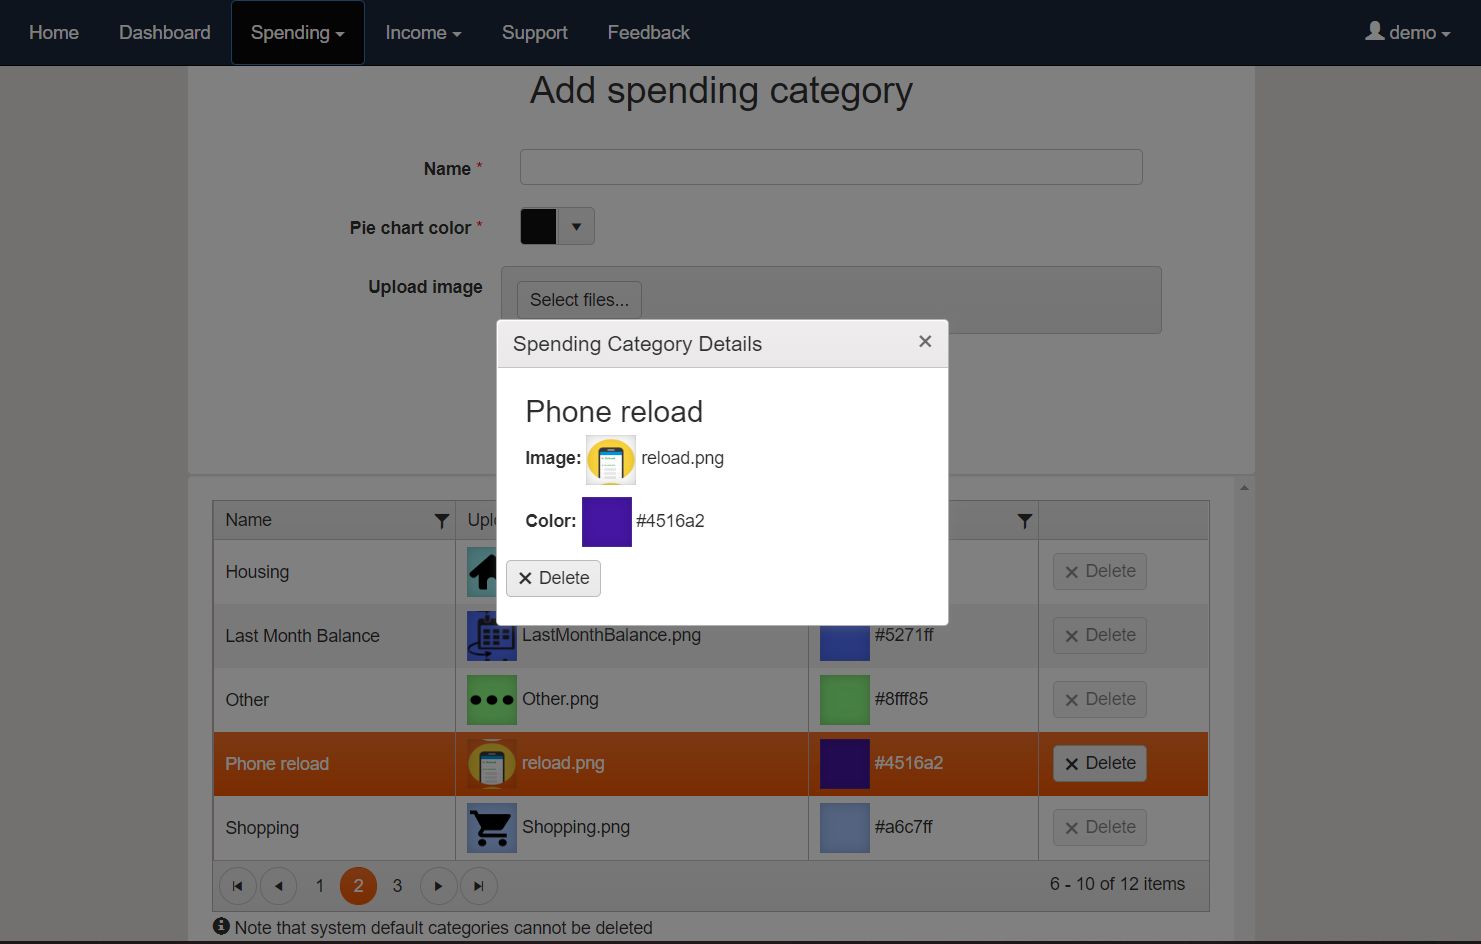Jump to the last page of the grid
The image size is (1481, 944).
pos(479,886)
